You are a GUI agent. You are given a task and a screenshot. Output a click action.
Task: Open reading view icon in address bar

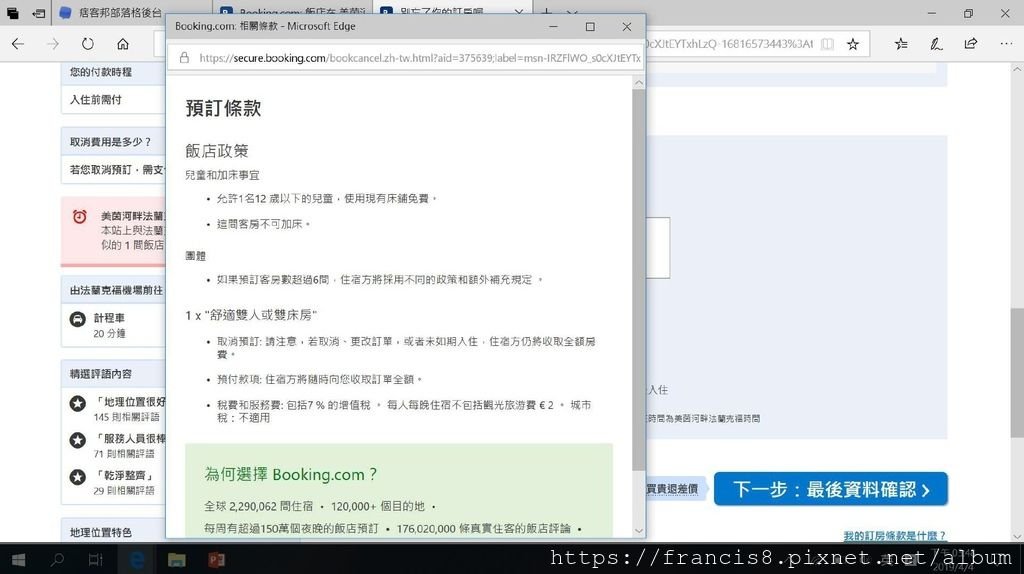coord(827,44)
